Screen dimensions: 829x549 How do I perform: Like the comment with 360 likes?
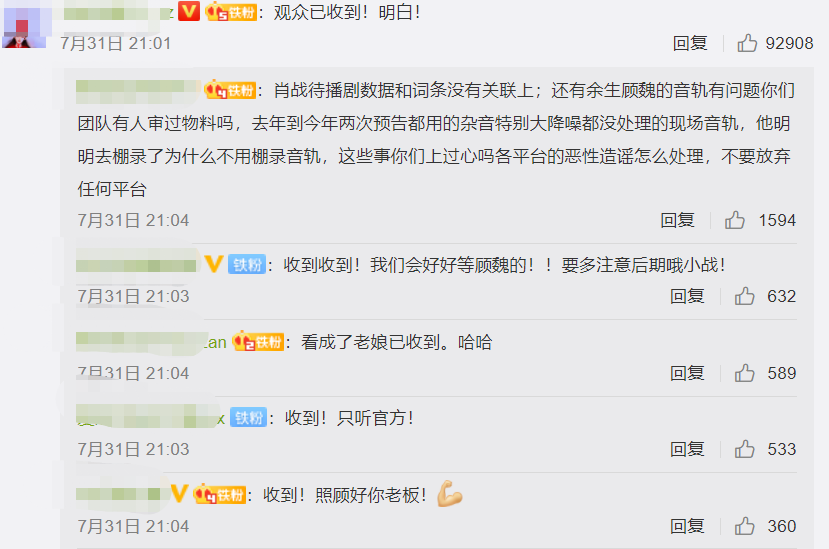(744, 526)
